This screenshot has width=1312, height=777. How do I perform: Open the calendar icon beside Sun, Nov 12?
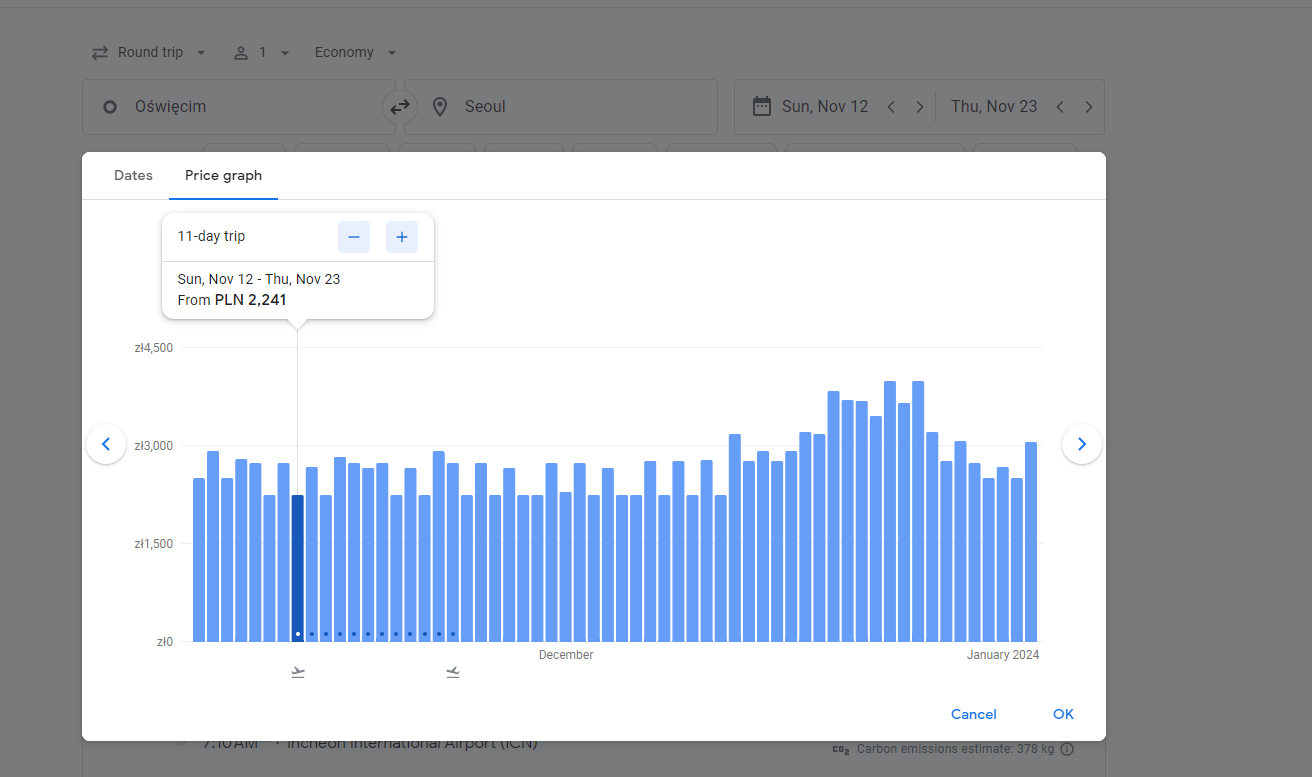pyautogui.click(x=762, y=106)
